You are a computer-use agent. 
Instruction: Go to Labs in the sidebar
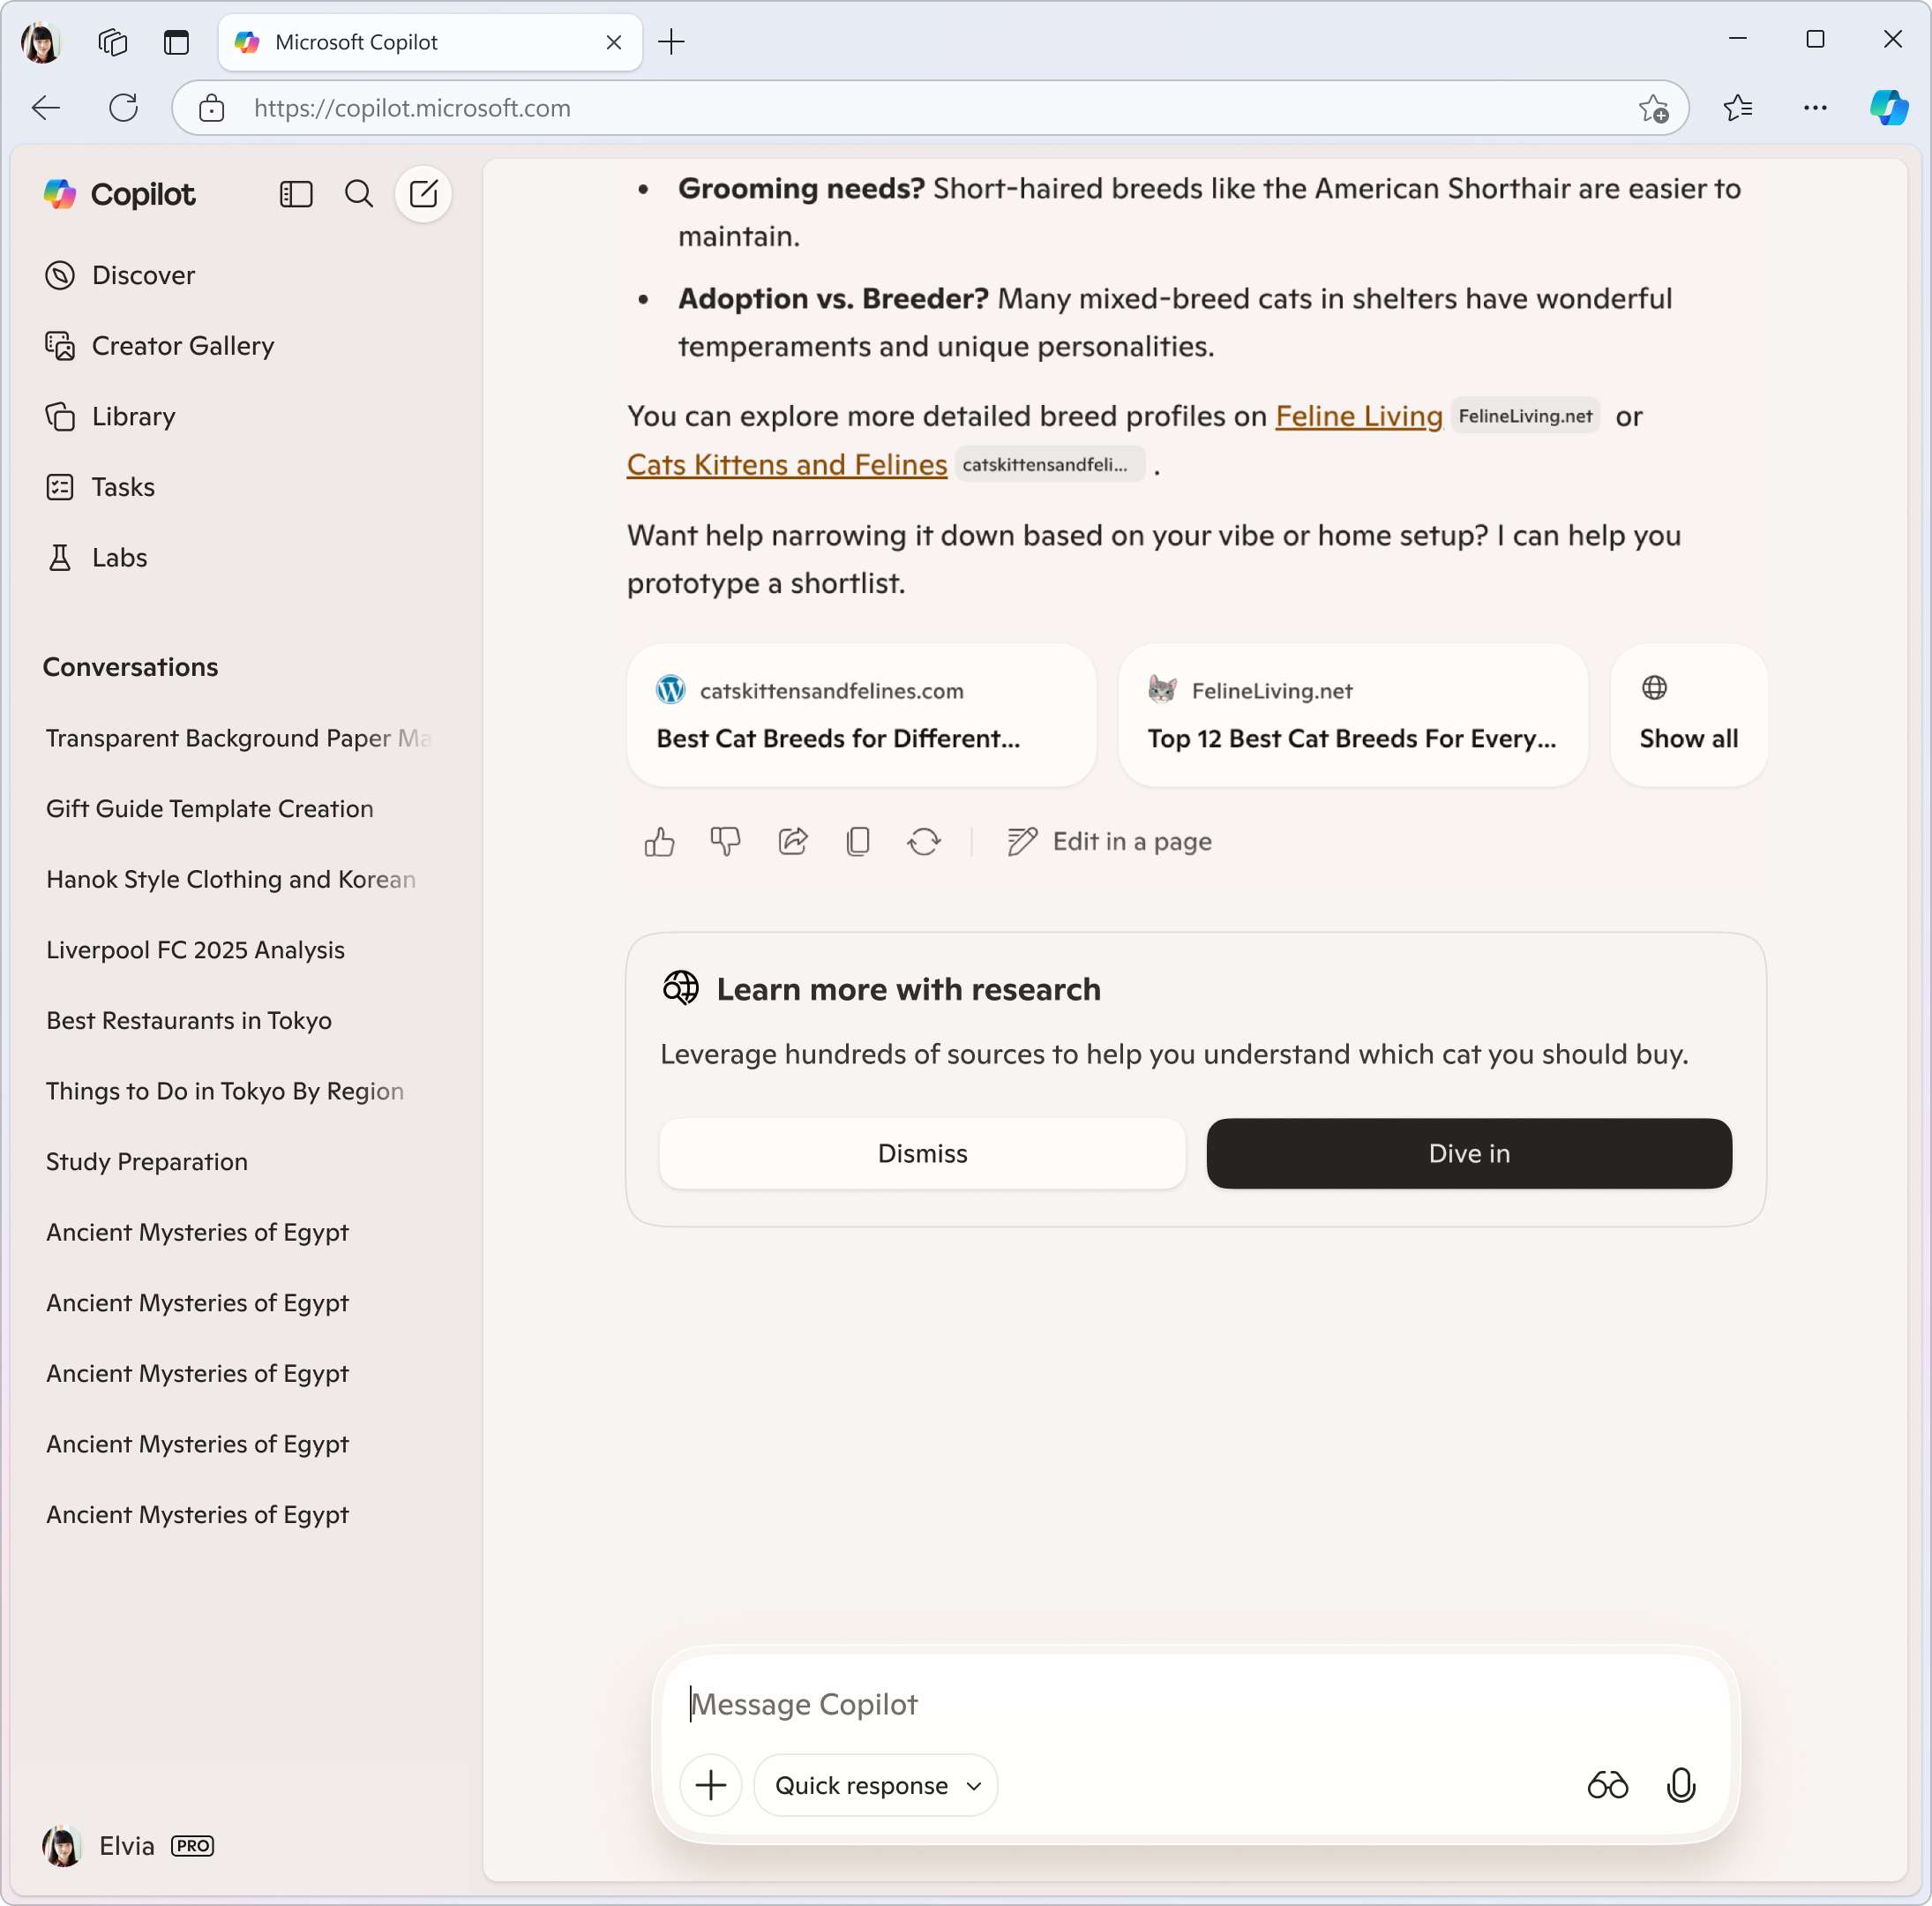[119, 558]
